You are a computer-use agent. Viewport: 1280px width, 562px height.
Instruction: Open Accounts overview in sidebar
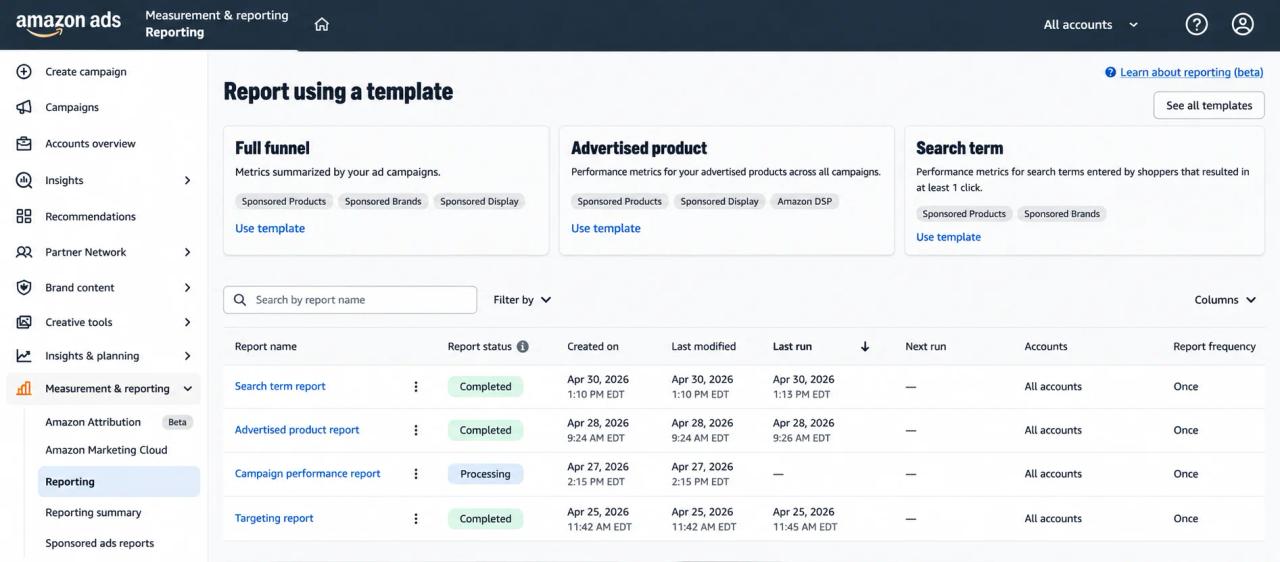pyautogui.click(x=90, y=144)
